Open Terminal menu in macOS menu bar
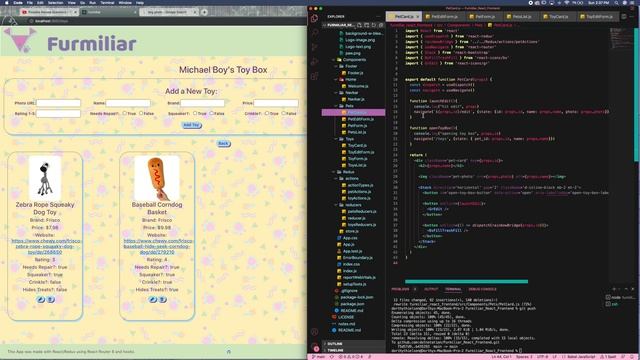640x360 pixels. pyautogui.click(x=107, y=2)
